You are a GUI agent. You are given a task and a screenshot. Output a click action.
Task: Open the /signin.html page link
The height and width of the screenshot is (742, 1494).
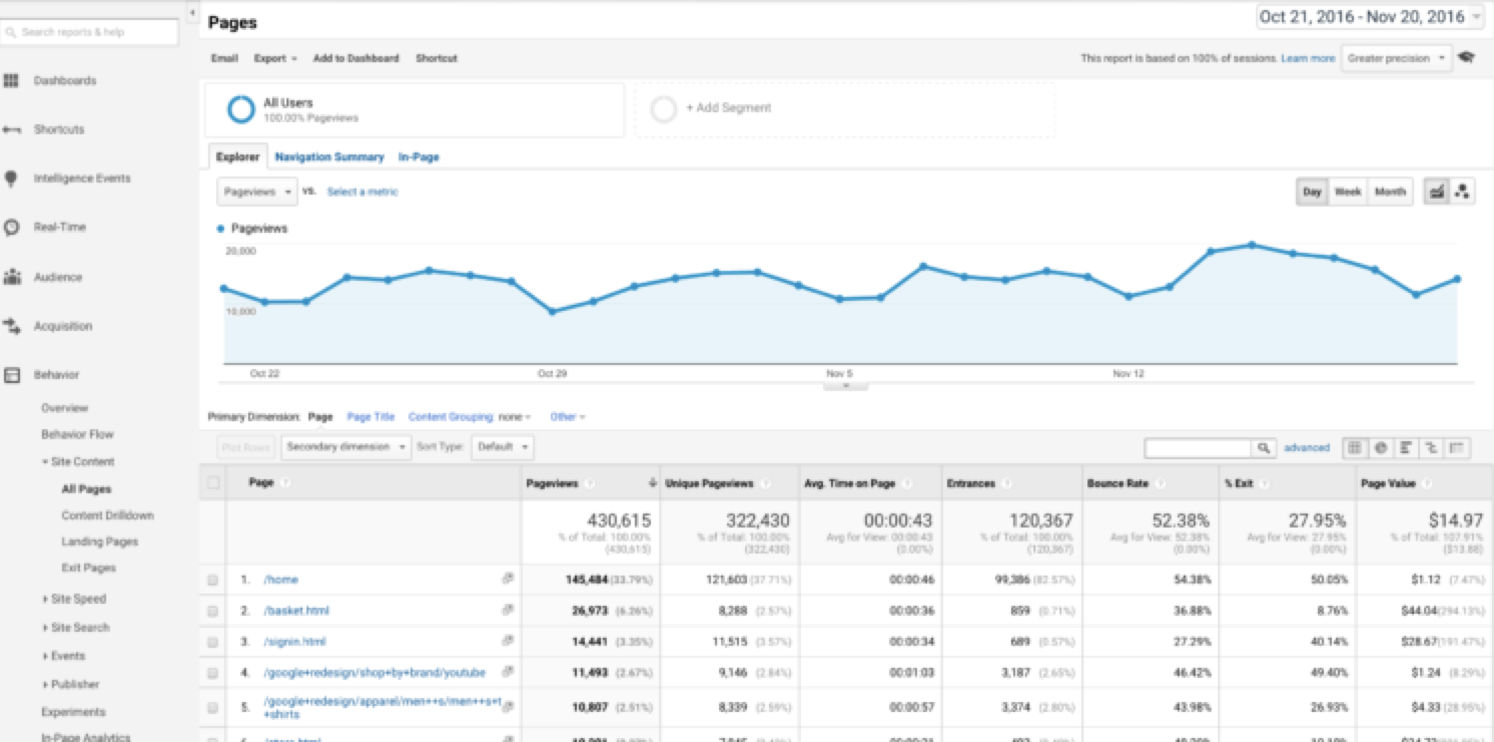(295, 642)
